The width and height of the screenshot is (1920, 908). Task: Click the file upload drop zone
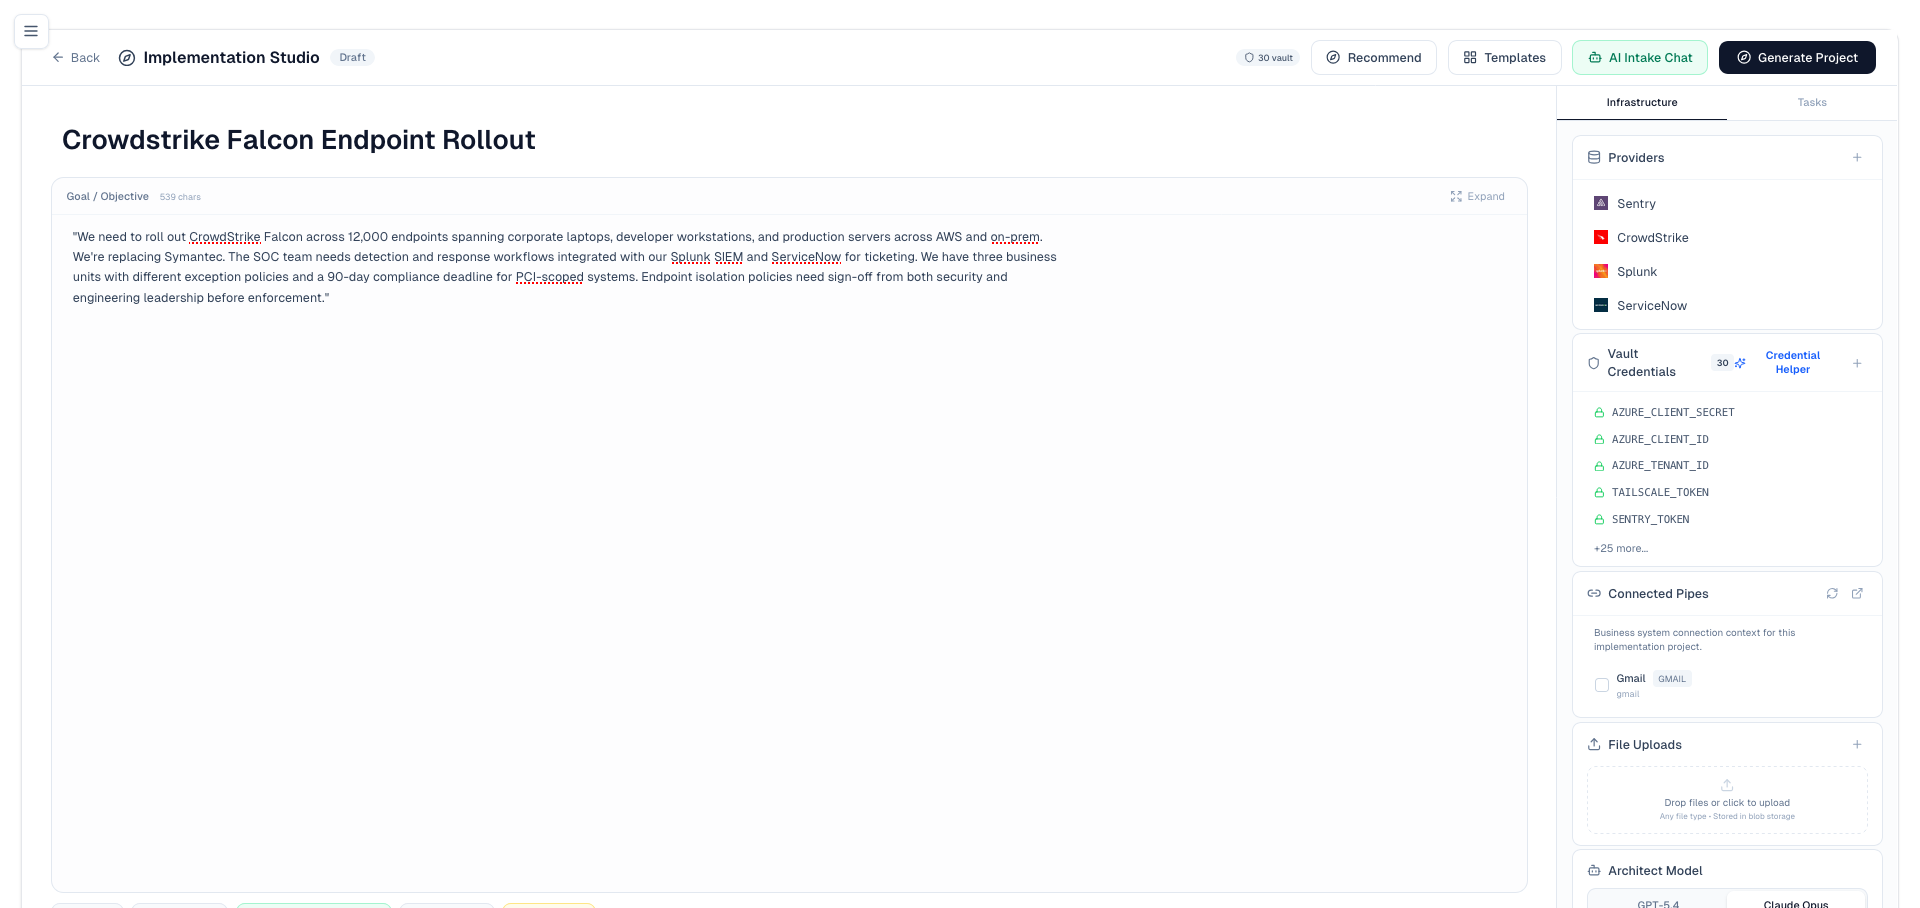click(1727, 800)
